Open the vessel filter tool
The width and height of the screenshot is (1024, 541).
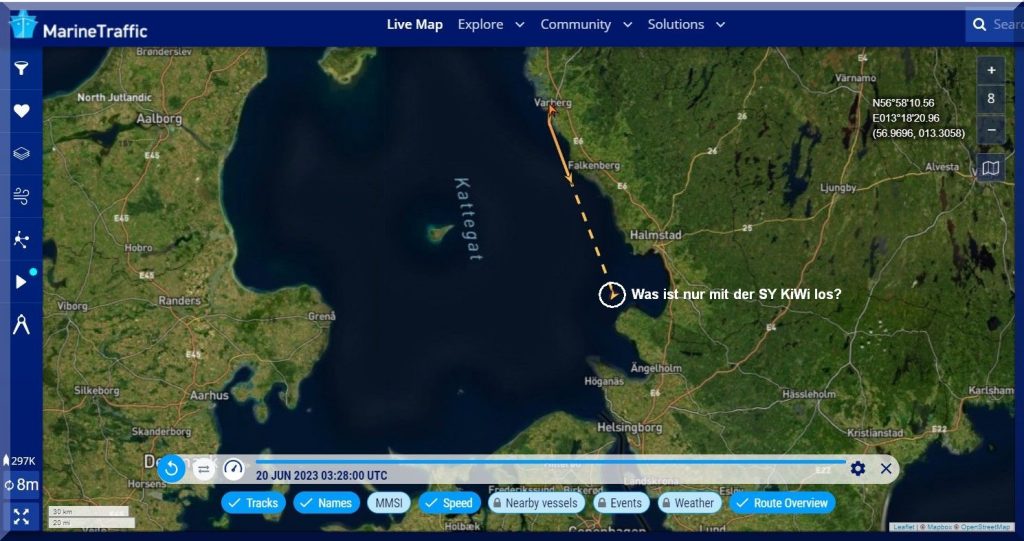(21, 69)
